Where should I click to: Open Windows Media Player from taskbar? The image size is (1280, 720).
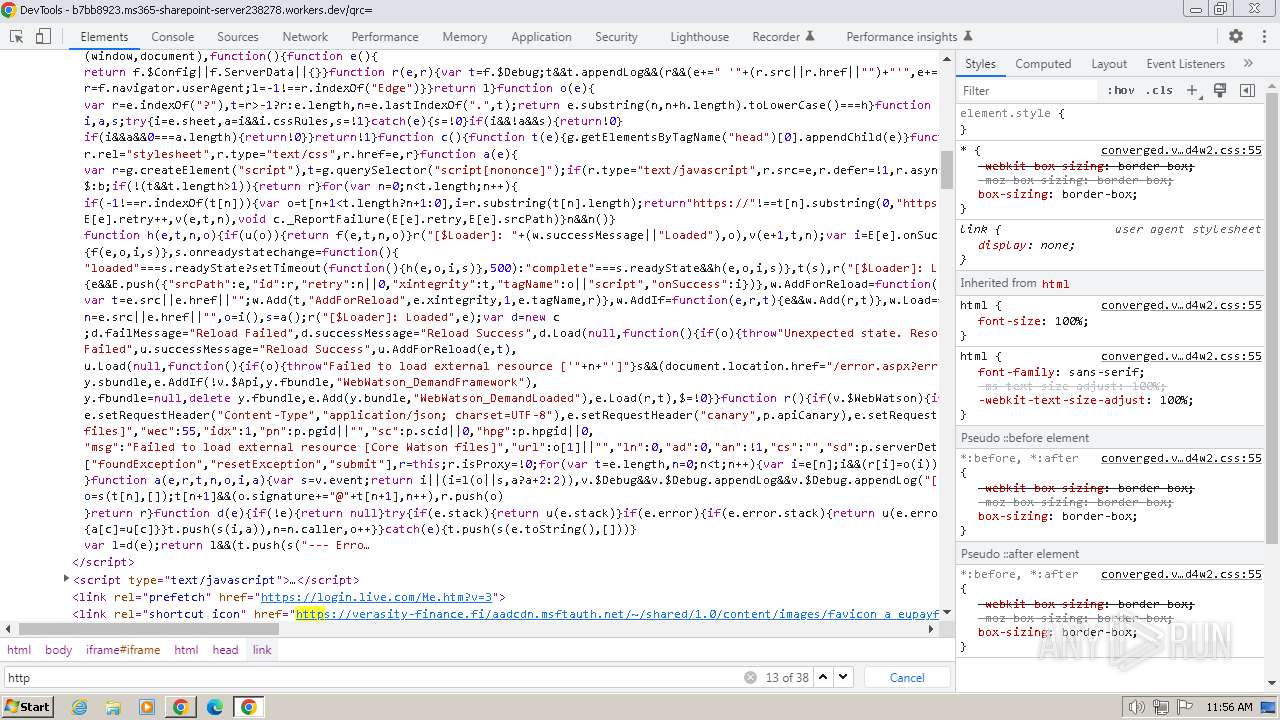pyautogui.click(x=147, y=707)
